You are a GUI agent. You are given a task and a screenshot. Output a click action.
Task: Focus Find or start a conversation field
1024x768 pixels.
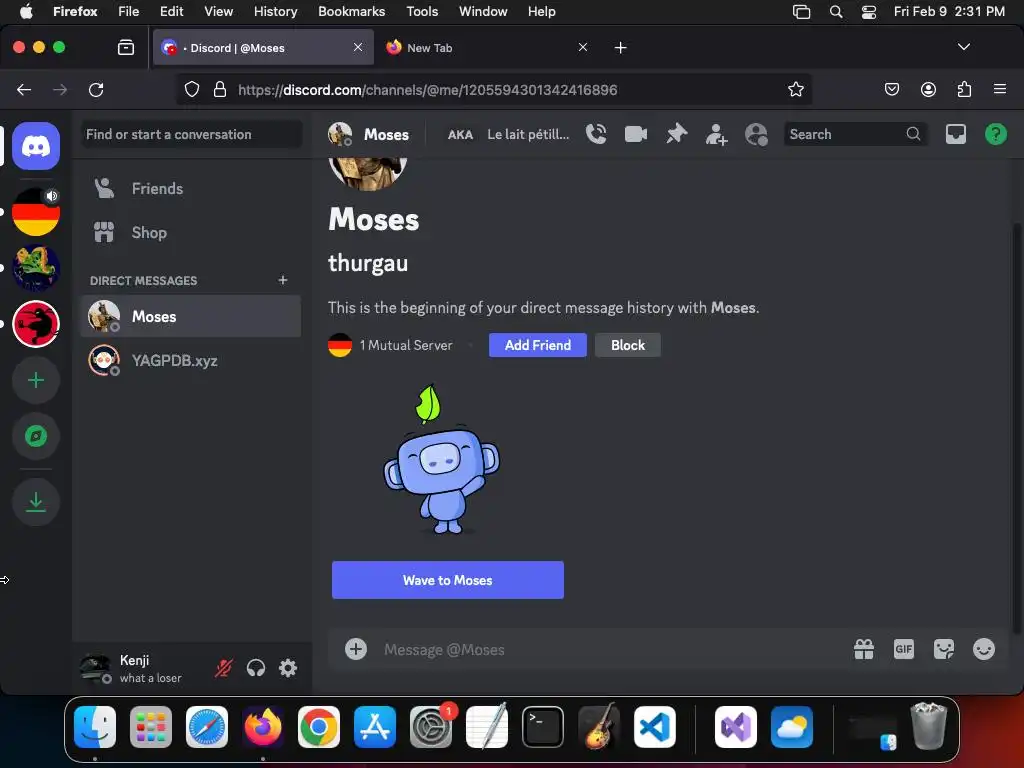[x=191, y=134]
